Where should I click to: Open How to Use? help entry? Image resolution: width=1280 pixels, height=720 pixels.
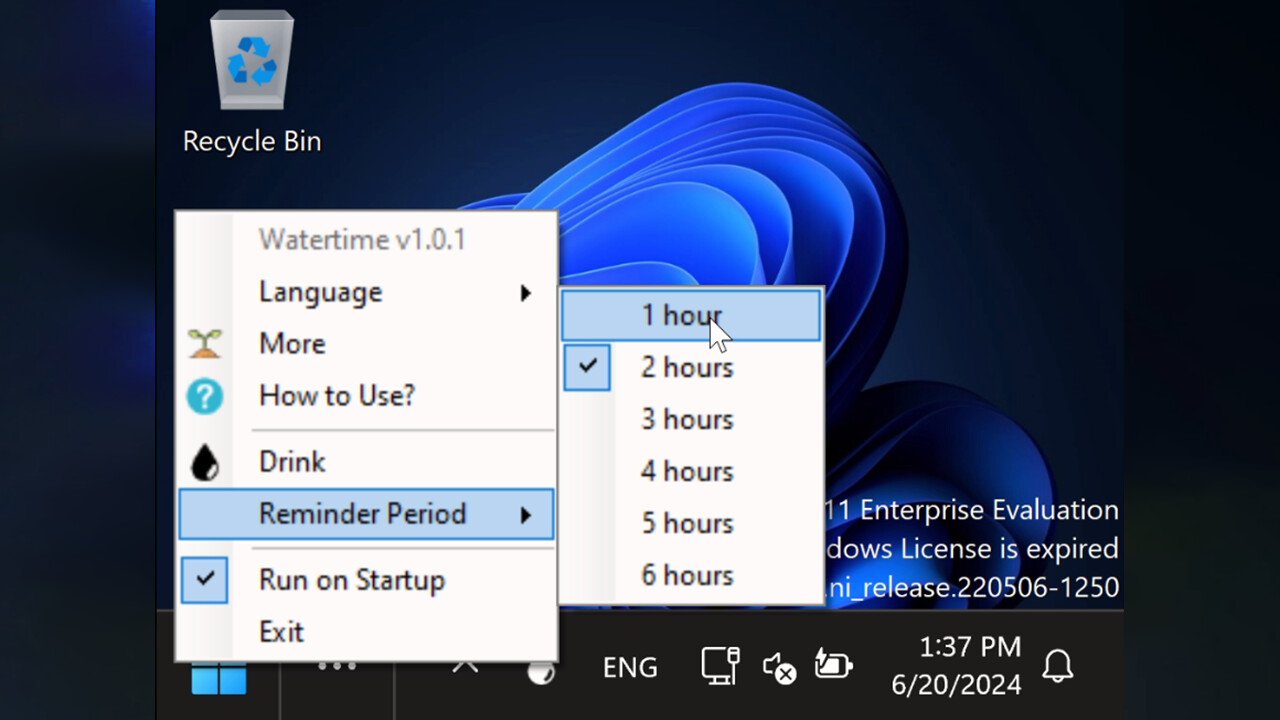coord(336,395)
